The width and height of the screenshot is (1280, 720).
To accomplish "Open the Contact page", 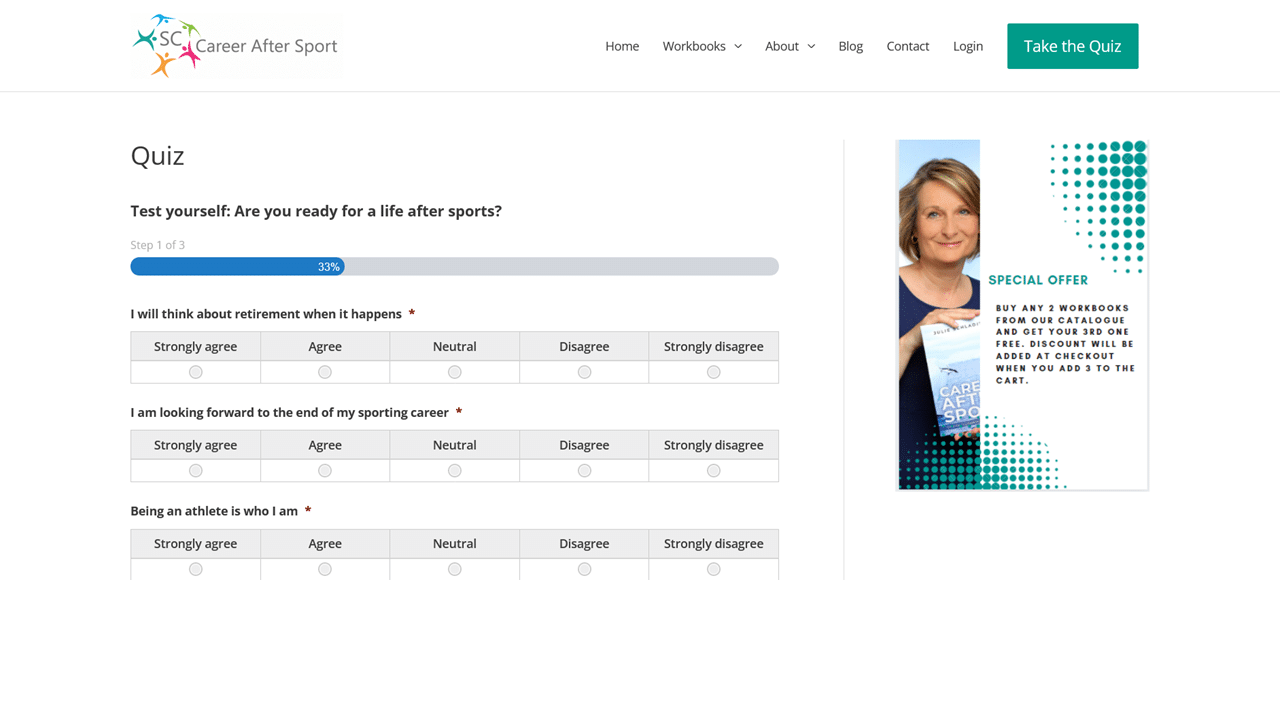I will point(908,46).
